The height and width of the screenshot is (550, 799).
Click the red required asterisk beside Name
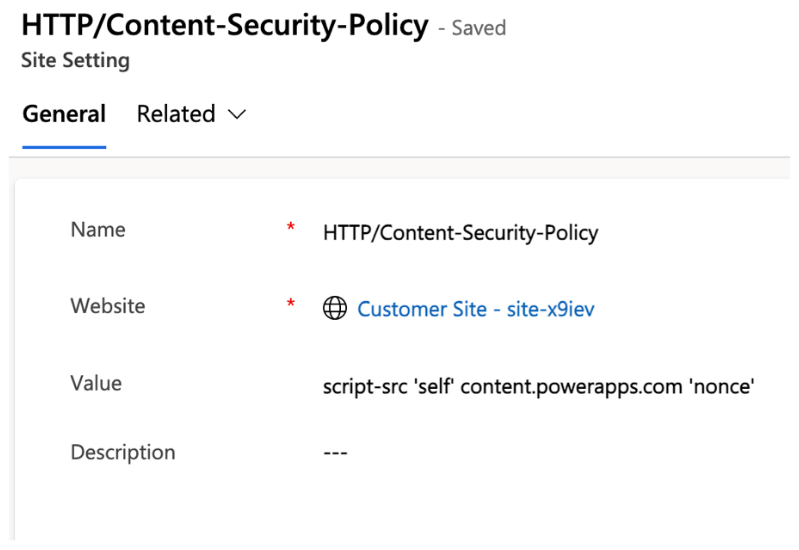coord(290,227)
